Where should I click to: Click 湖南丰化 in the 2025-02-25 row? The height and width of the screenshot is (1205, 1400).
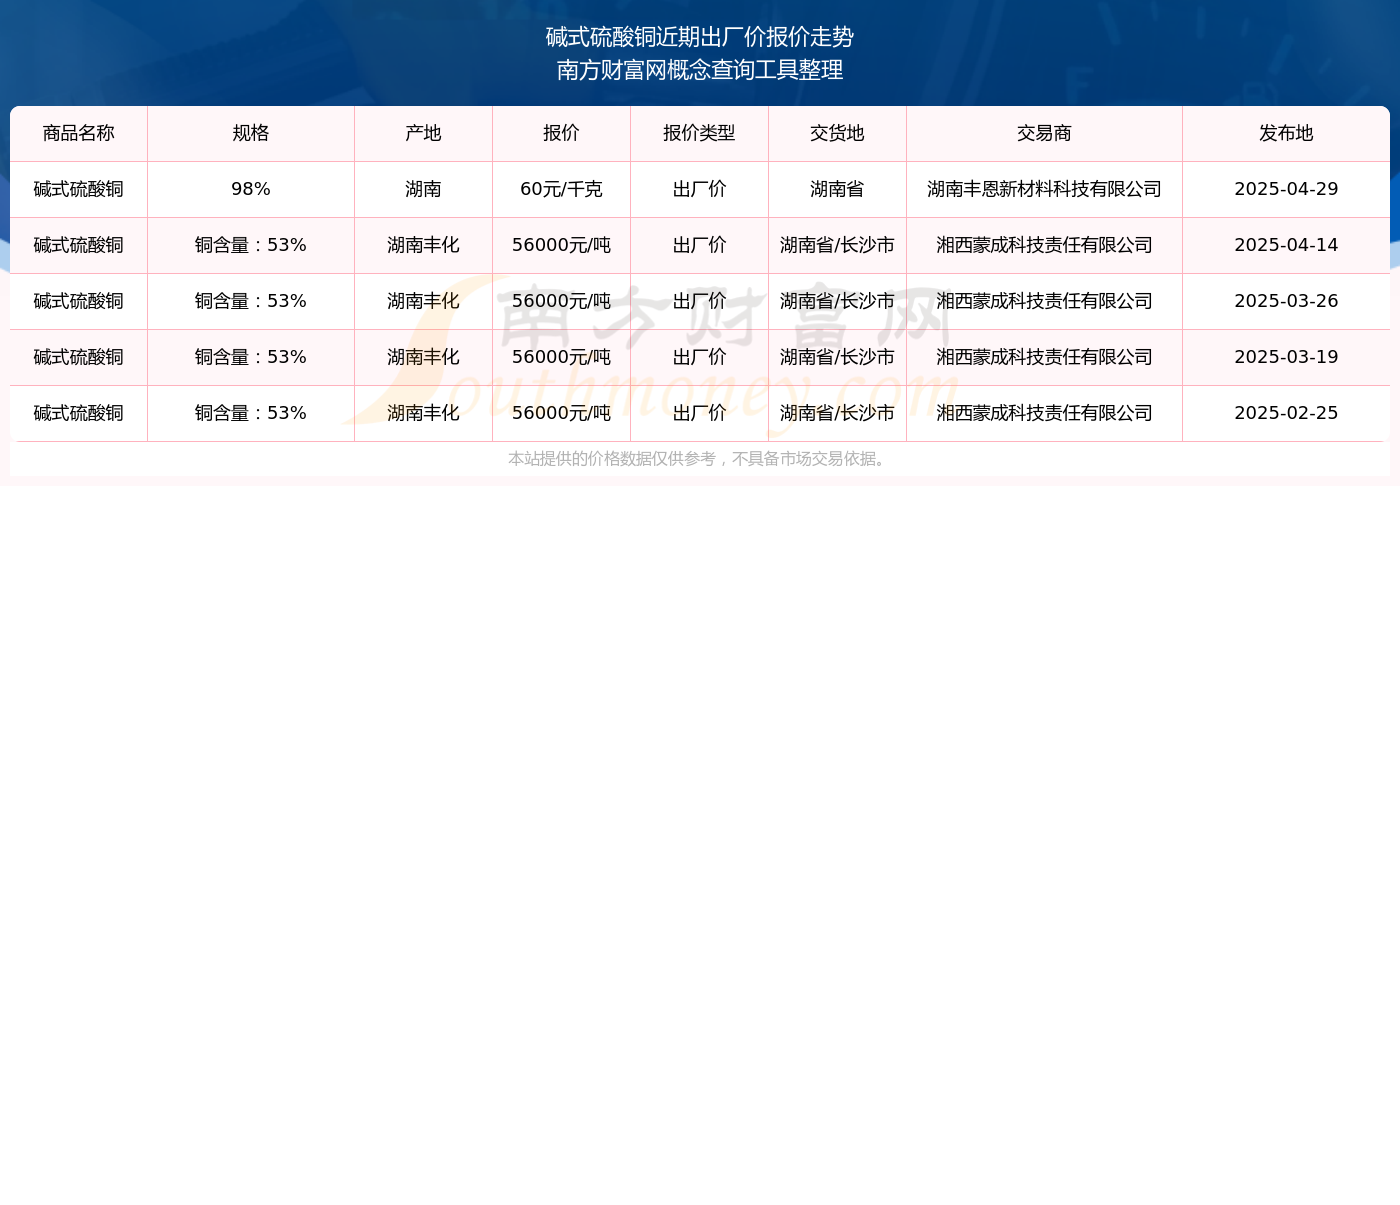point(423,413)
